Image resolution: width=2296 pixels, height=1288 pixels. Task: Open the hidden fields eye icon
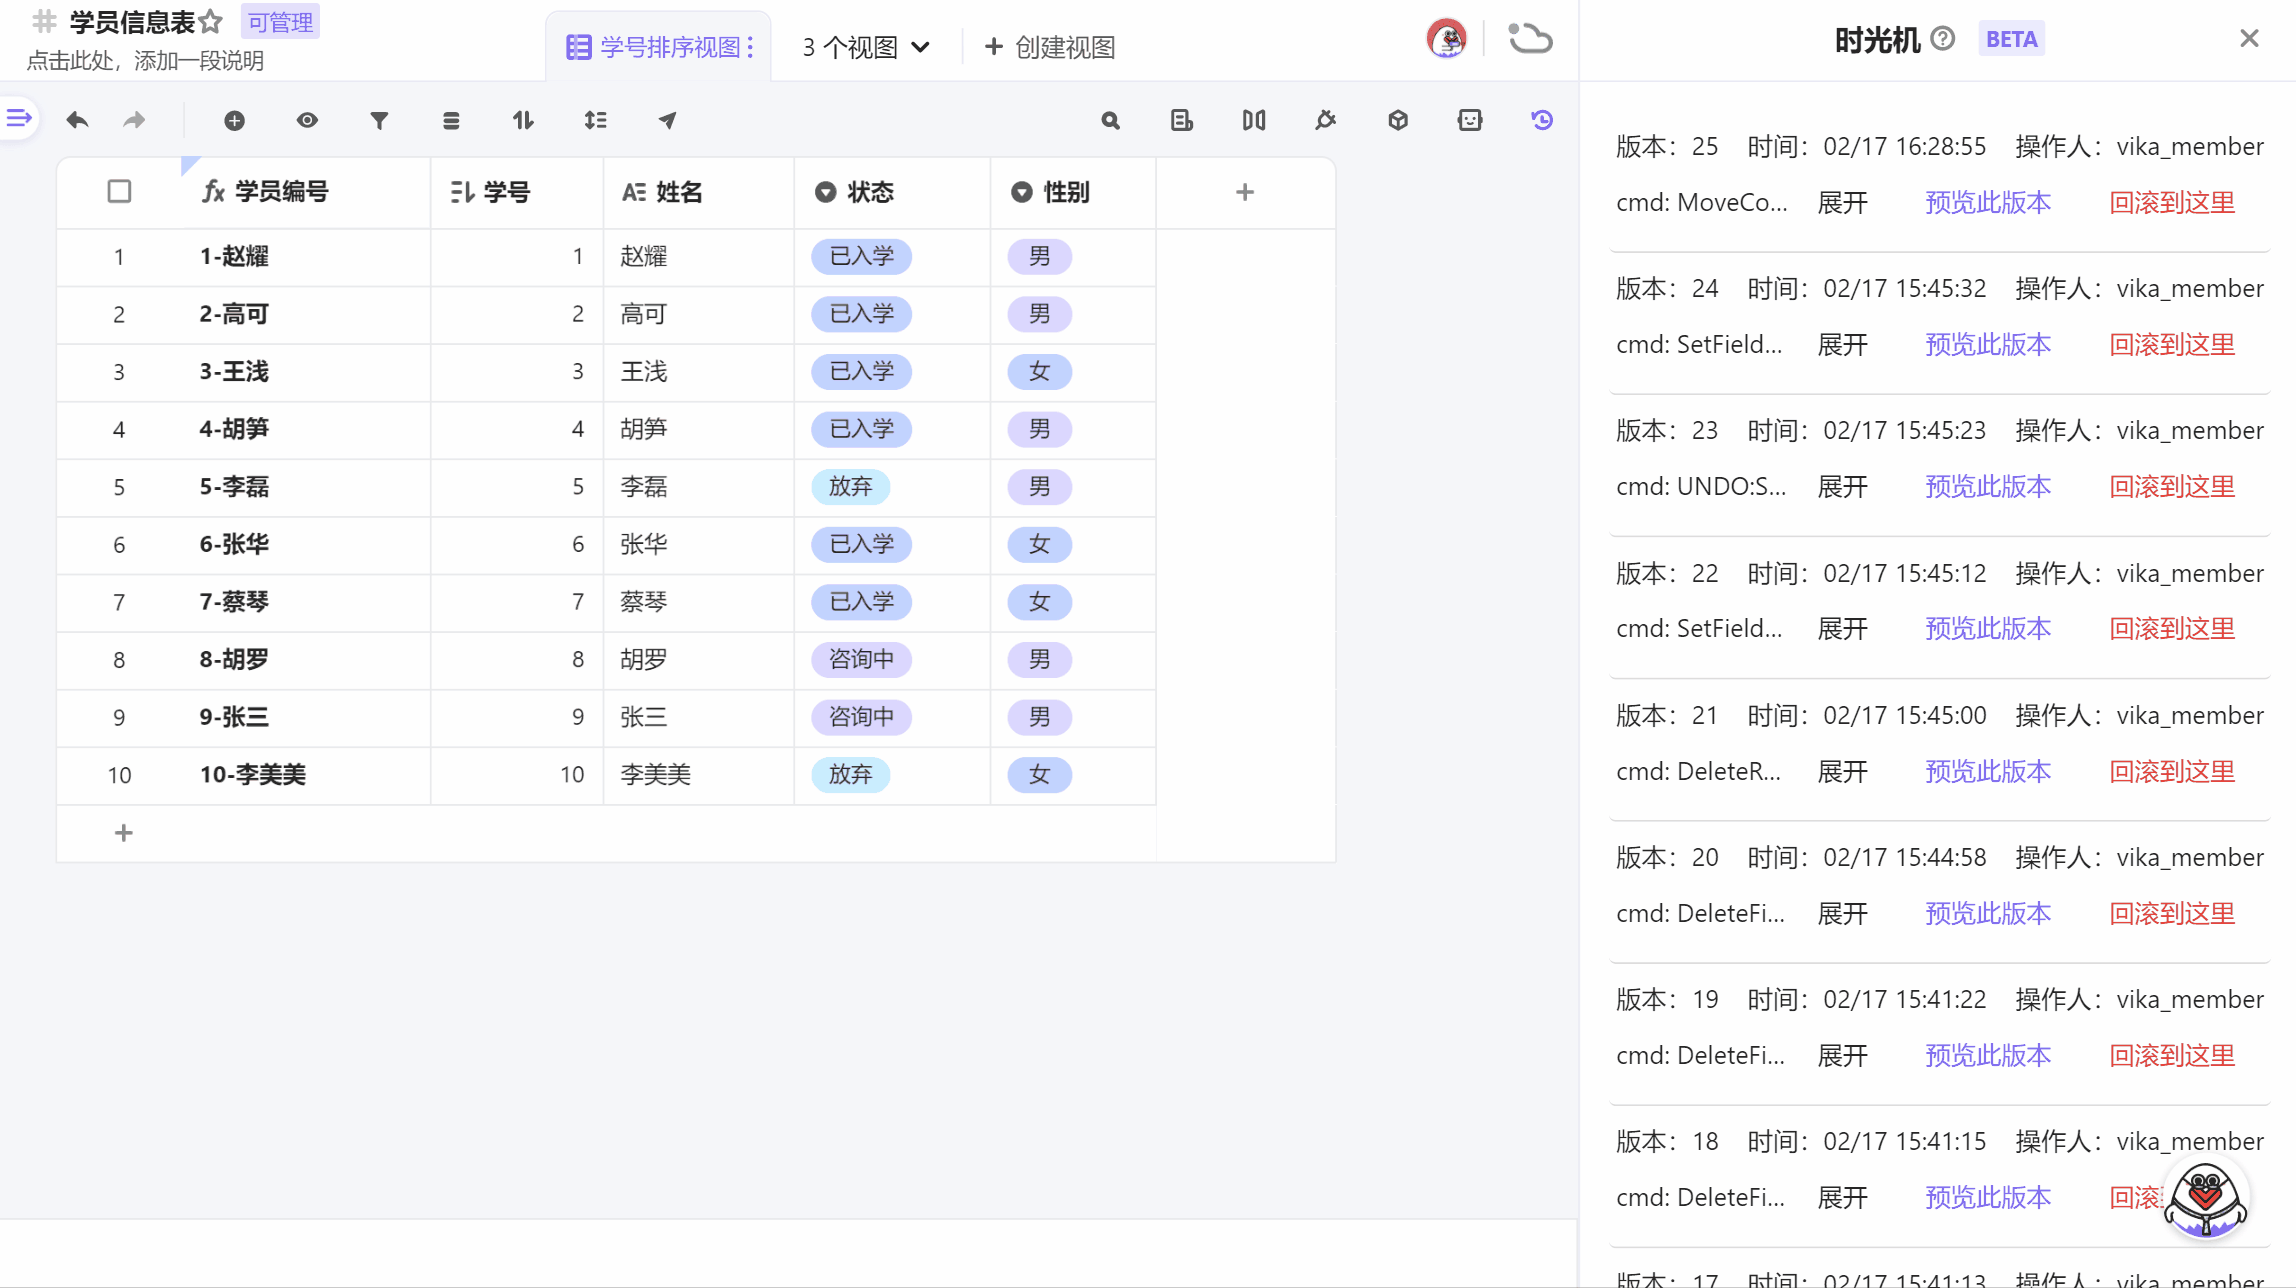[307, 120]
